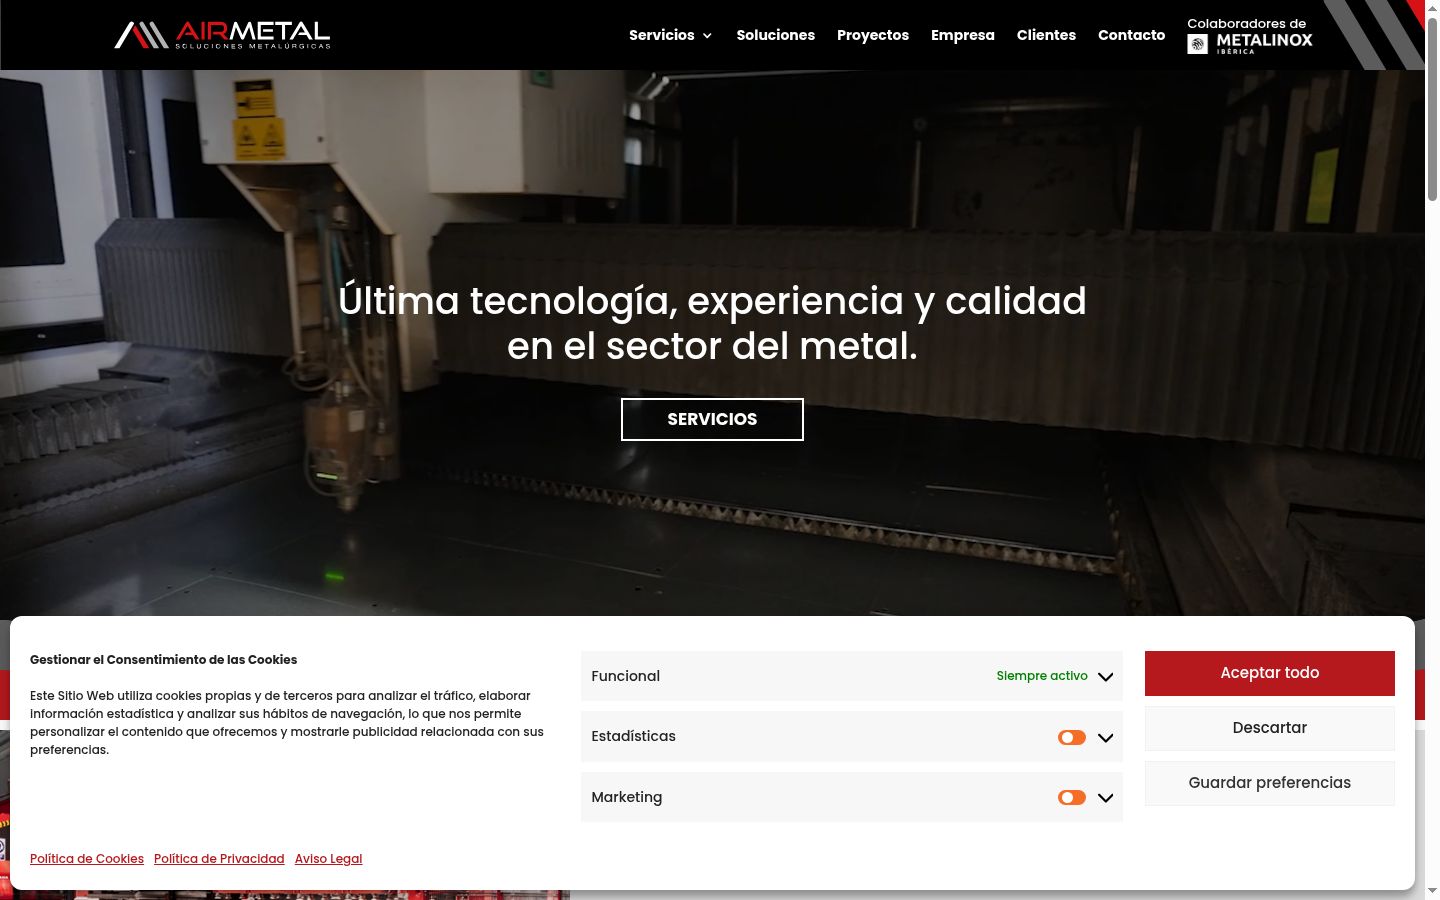This screenshot has width=1440, height=900.
Task: Click the 'Siempre activo' label
Action: click(x=1042, y=676)
